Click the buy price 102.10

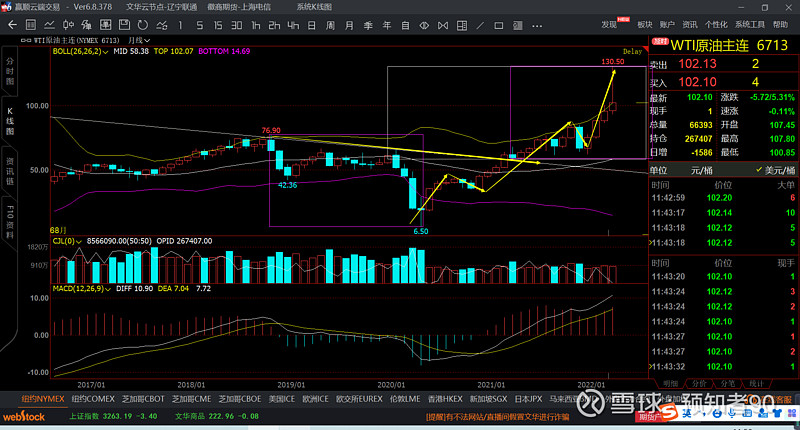pos(697,82)
